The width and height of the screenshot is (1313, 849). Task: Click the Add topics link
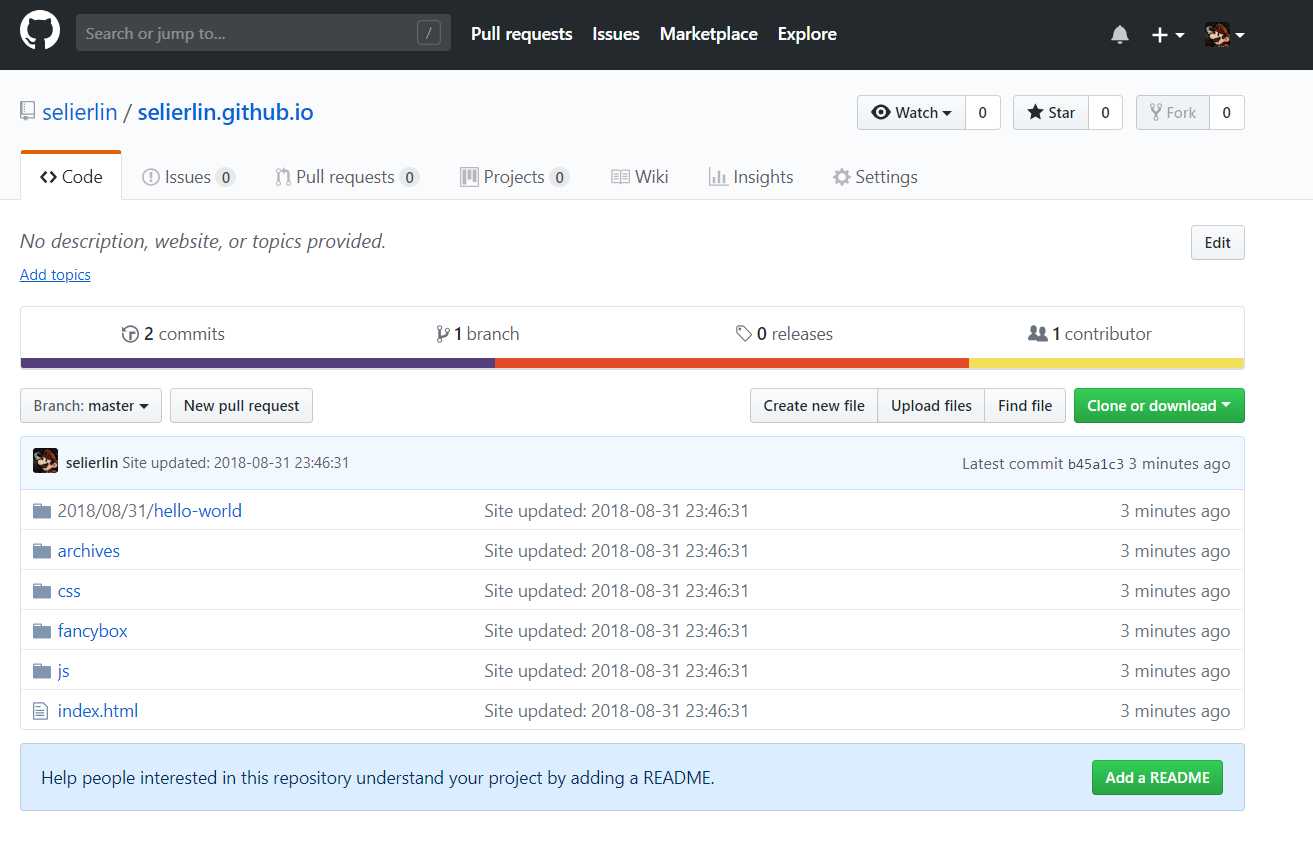[x=55, y=275]
